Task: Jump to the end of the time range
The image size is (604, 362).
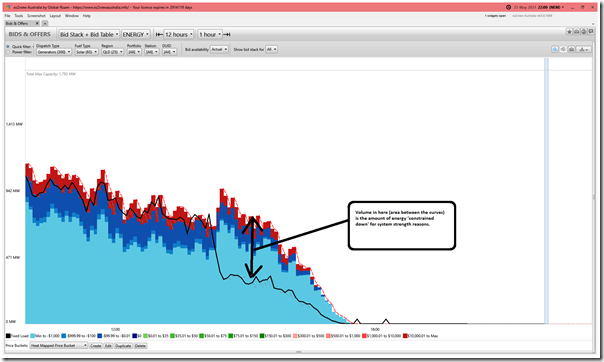Action: click(227, 35)
